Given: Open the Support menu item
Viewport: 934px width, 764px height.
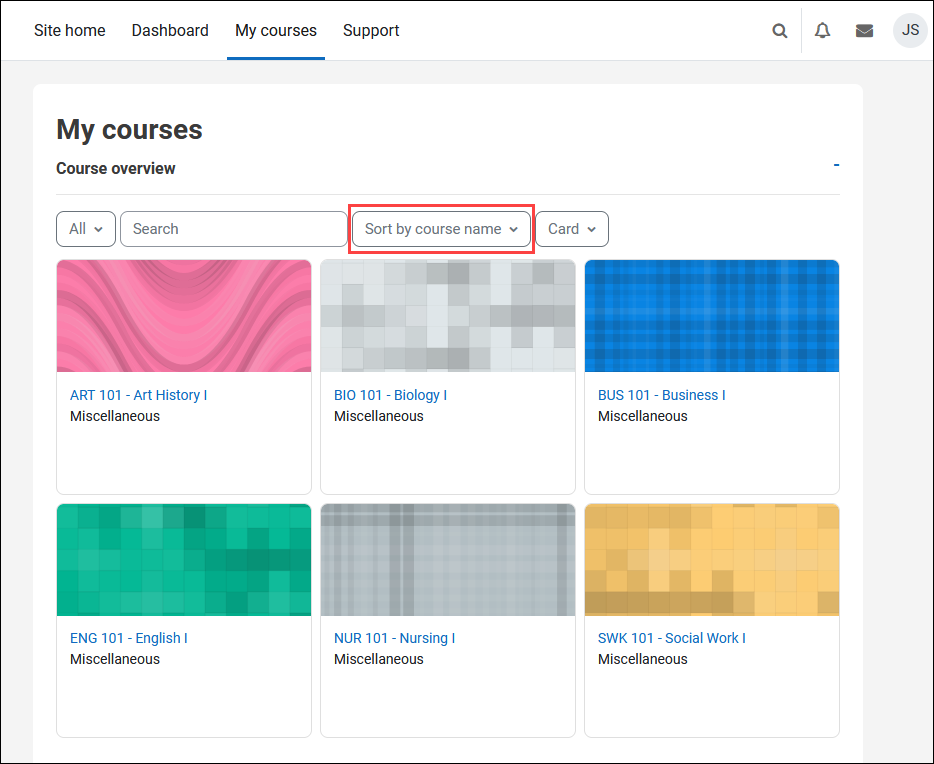Looking at the screenshot, I should click(x=371, y=30).
